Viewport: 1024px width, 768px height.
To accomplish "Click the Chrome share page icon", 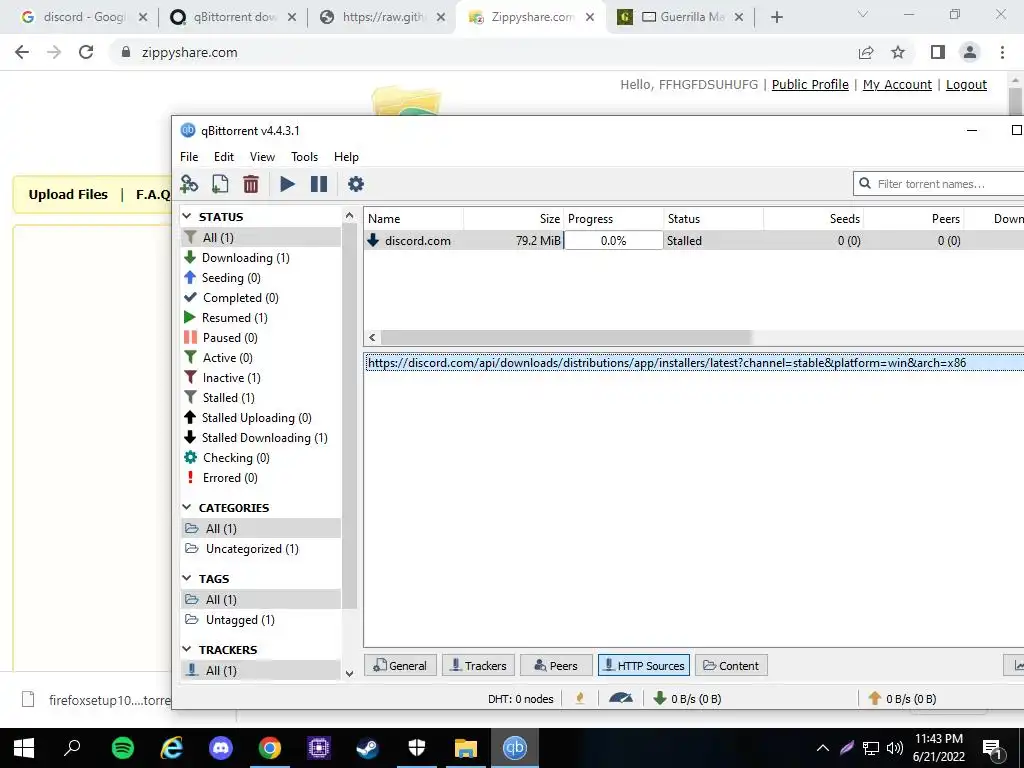I will tap(866, 52).
